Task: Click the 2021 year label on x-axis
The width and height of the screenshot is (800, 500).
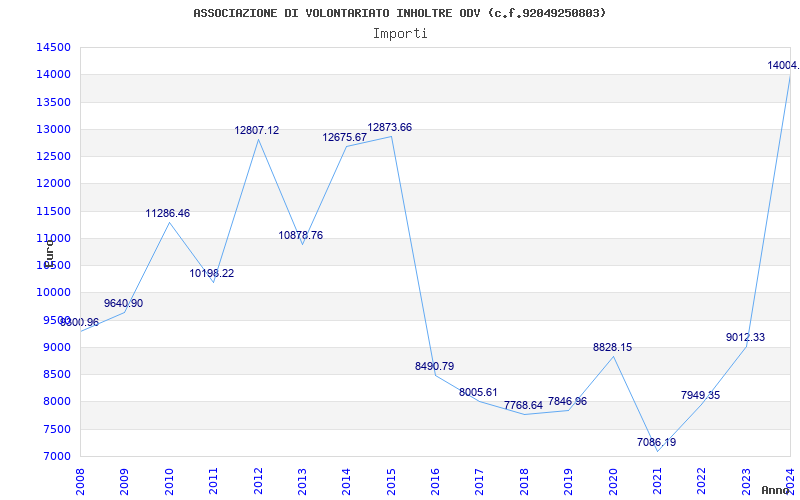Action: tap(657, 481)
